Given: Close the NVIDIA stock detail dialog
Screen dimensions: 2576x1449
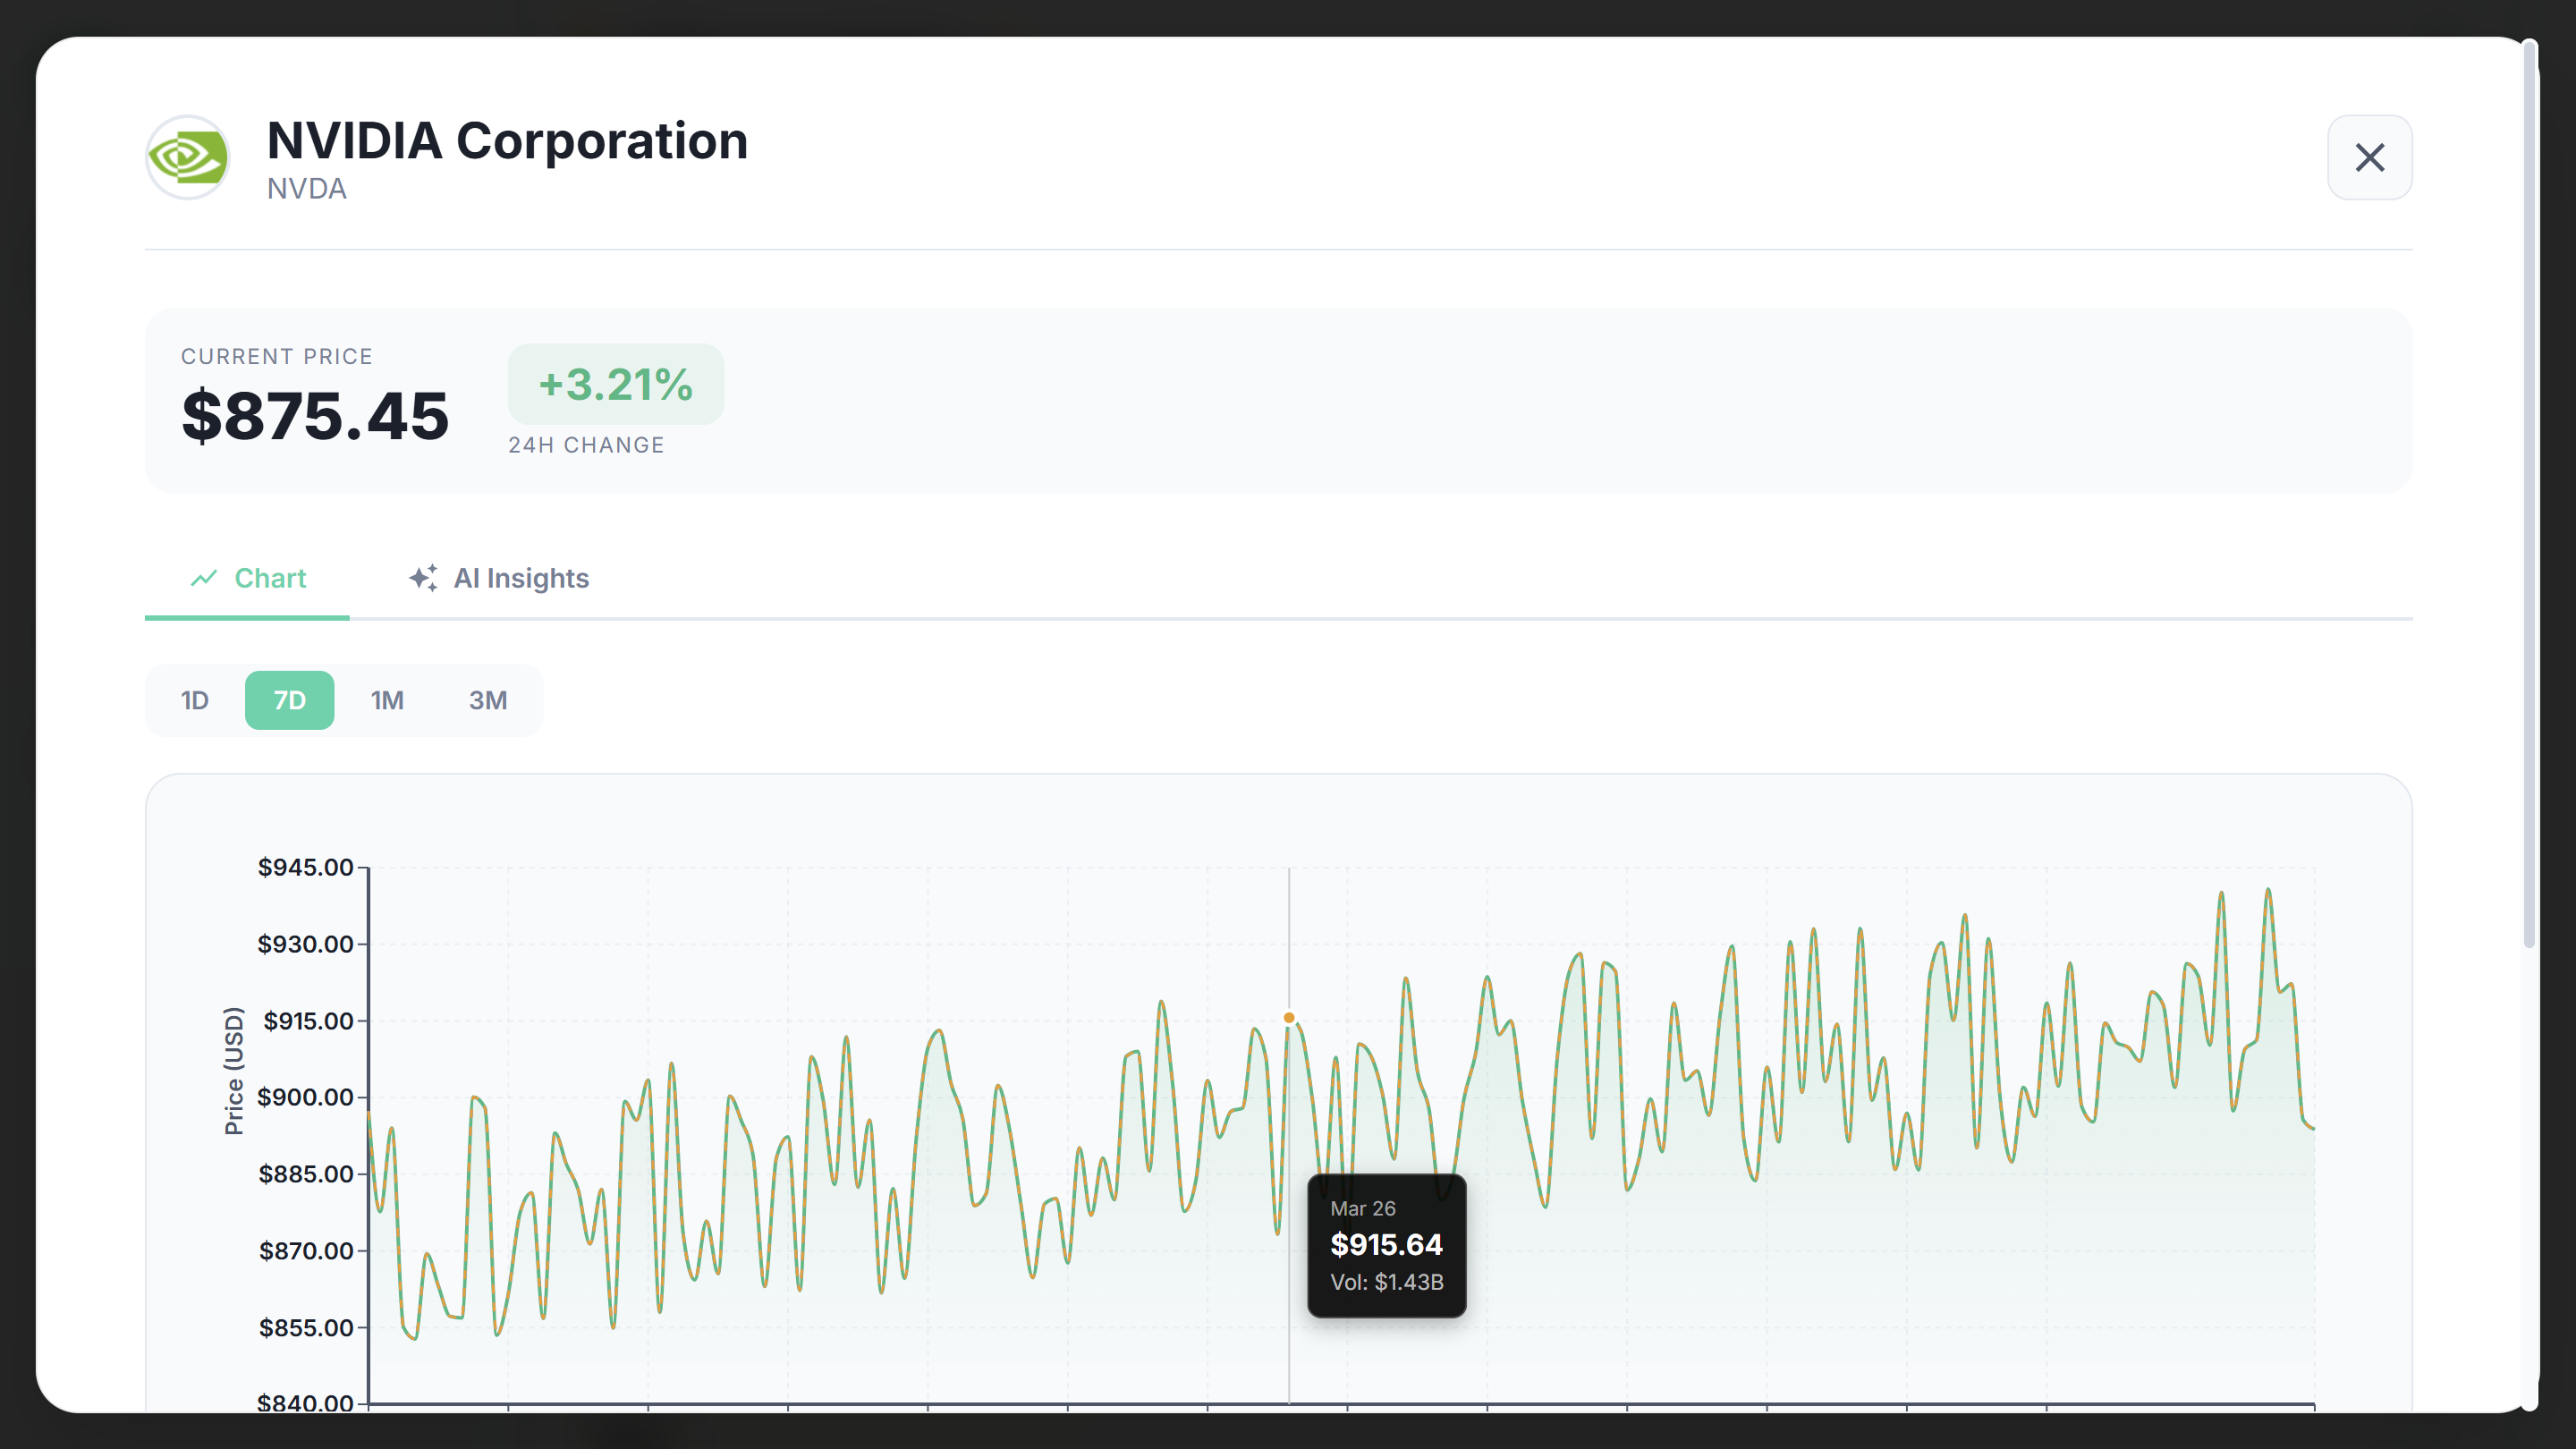Looking at the screenshot, I should tap(2369, 157).
